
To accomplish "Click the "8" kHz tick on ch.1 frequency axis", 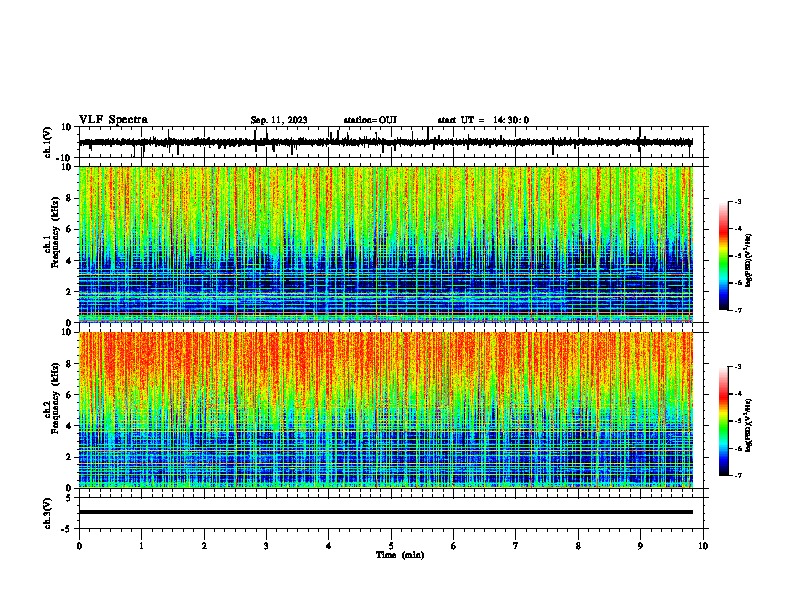I will [x=70, y=198].
